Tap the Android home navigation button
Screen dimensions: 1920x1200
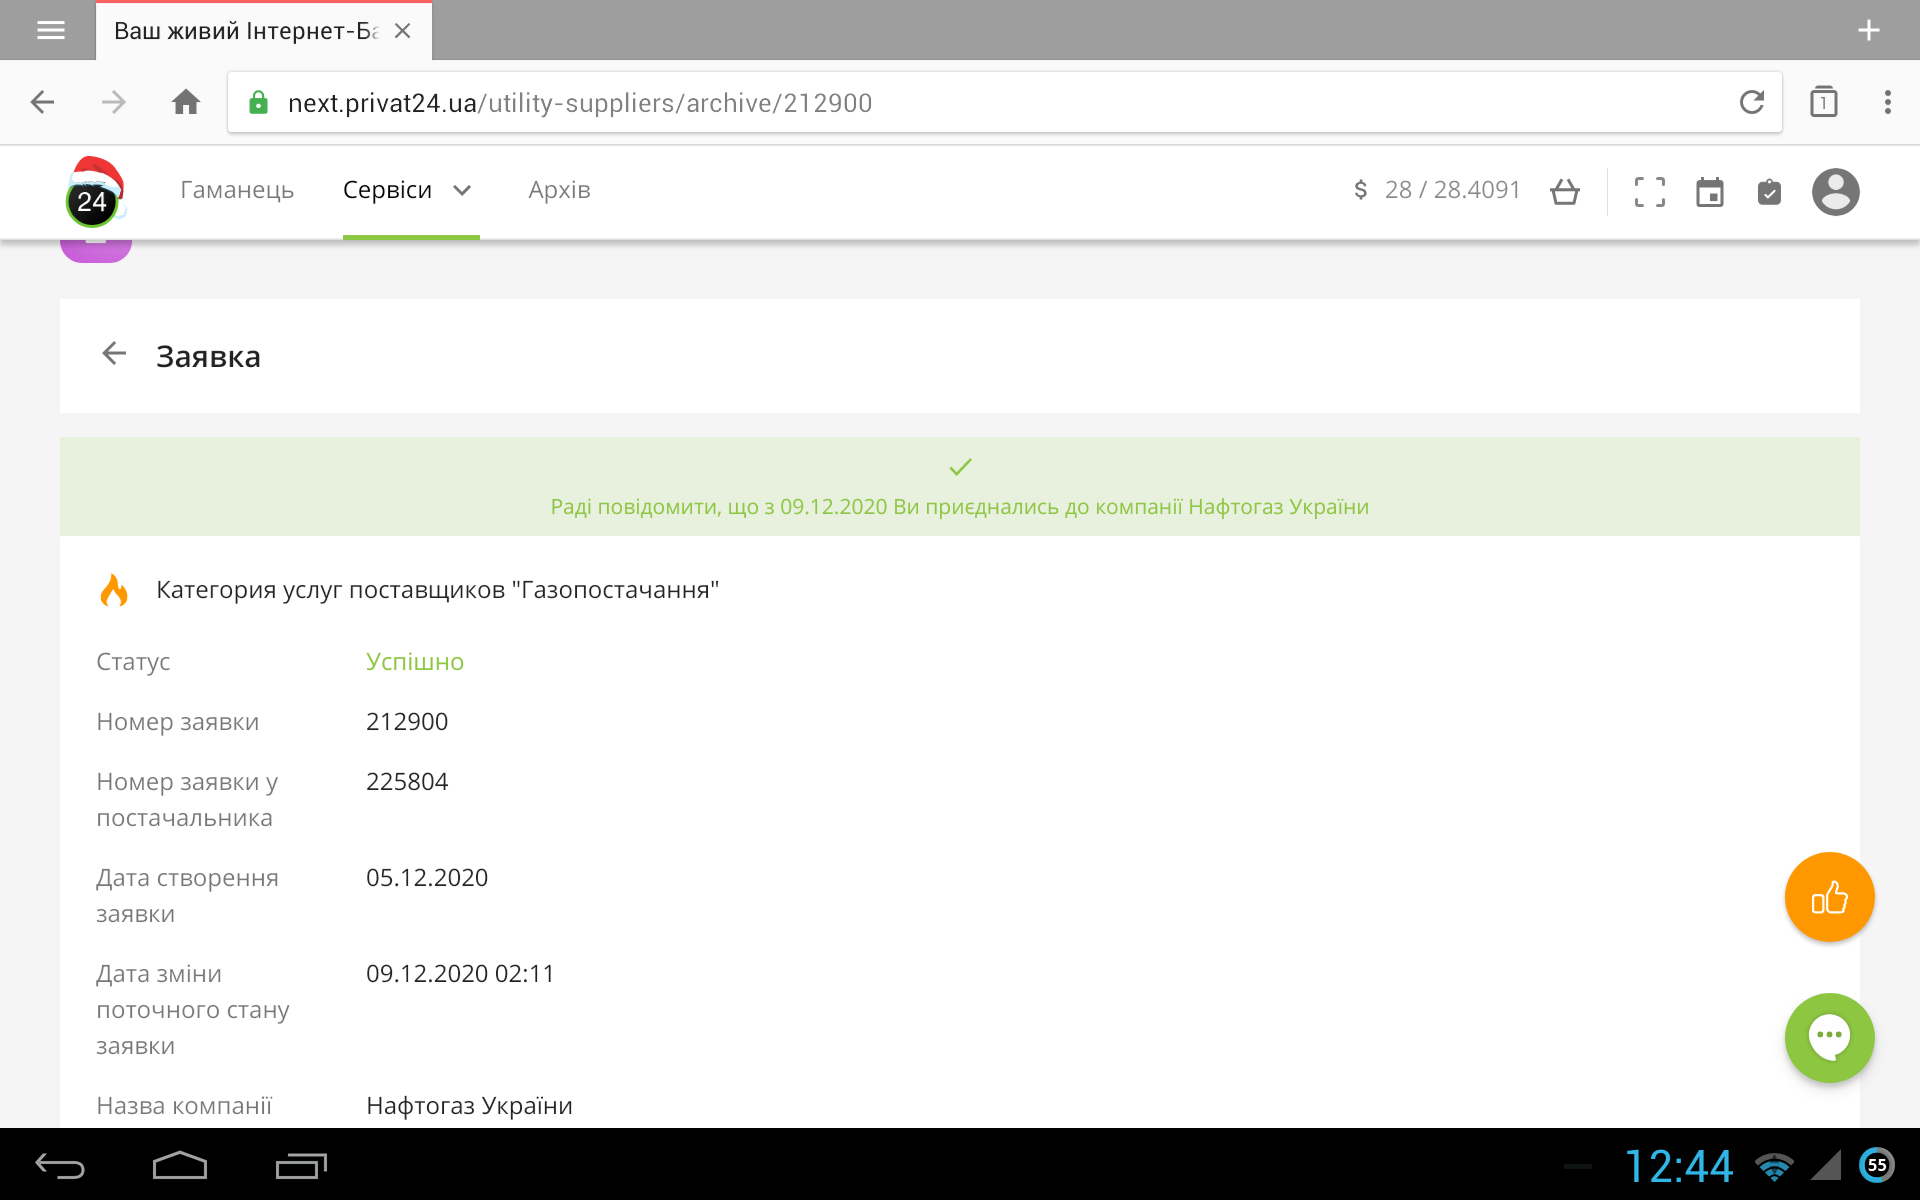tap(180, 1165)
